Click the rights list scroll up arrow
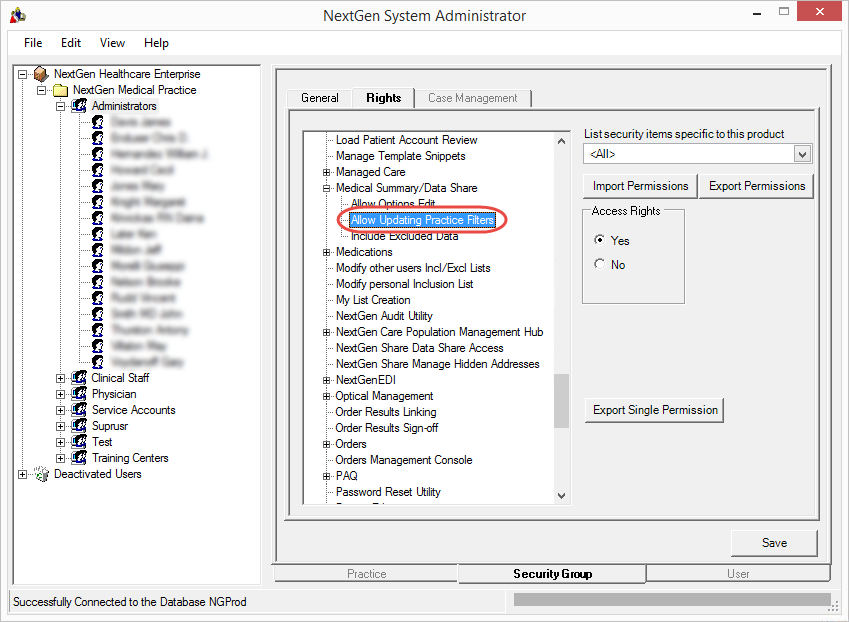The width and height of the screenshot is (849, 622). point(561,141)
